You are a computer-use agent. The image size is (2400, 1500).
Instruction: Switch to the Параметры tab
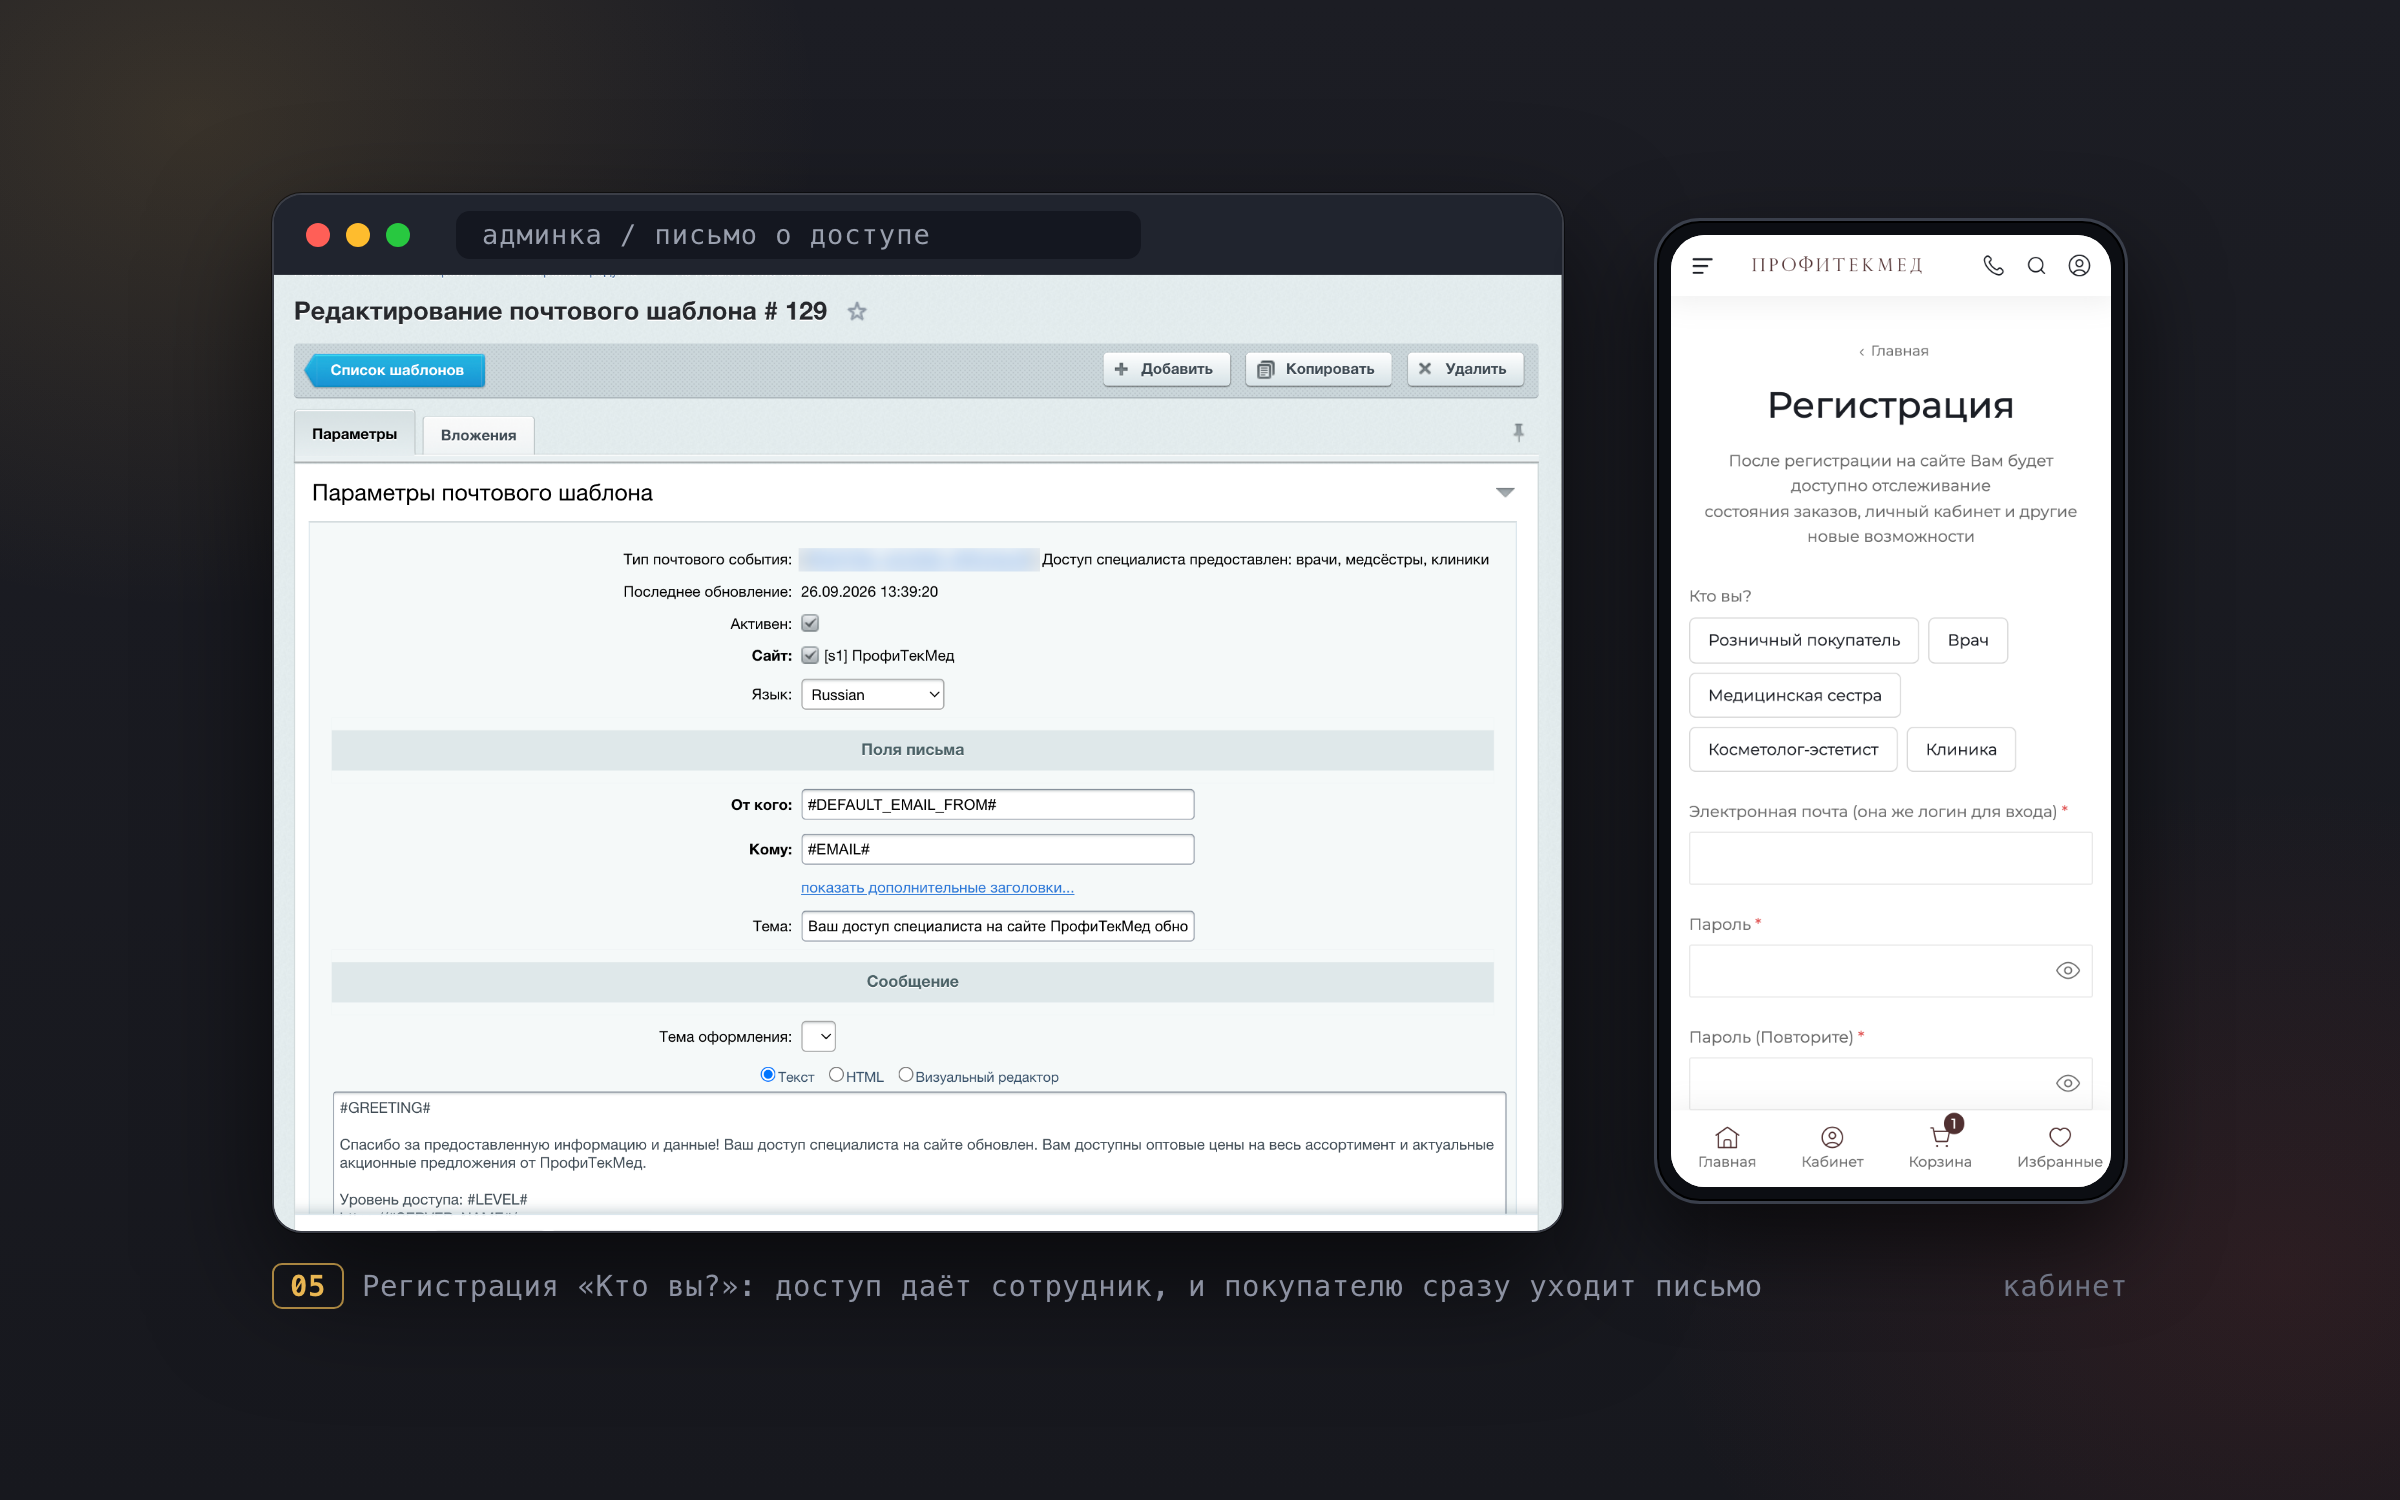(354, 434)
